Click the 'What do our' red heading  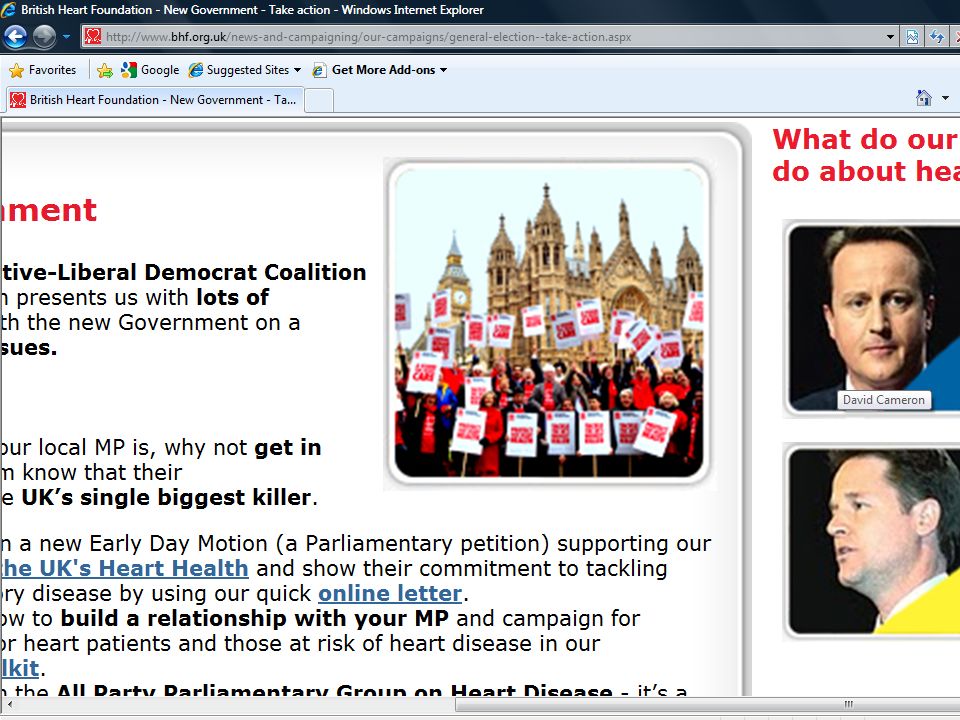[866, 140]
